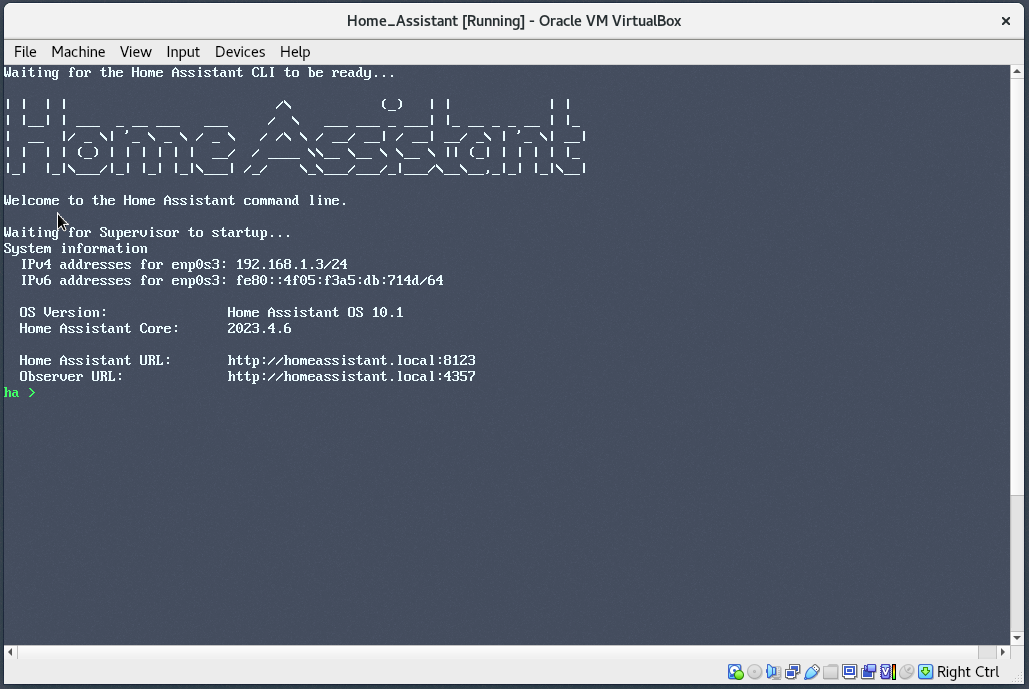Open the audio settings status icon

pyautogui.click(x=774, y=672)
